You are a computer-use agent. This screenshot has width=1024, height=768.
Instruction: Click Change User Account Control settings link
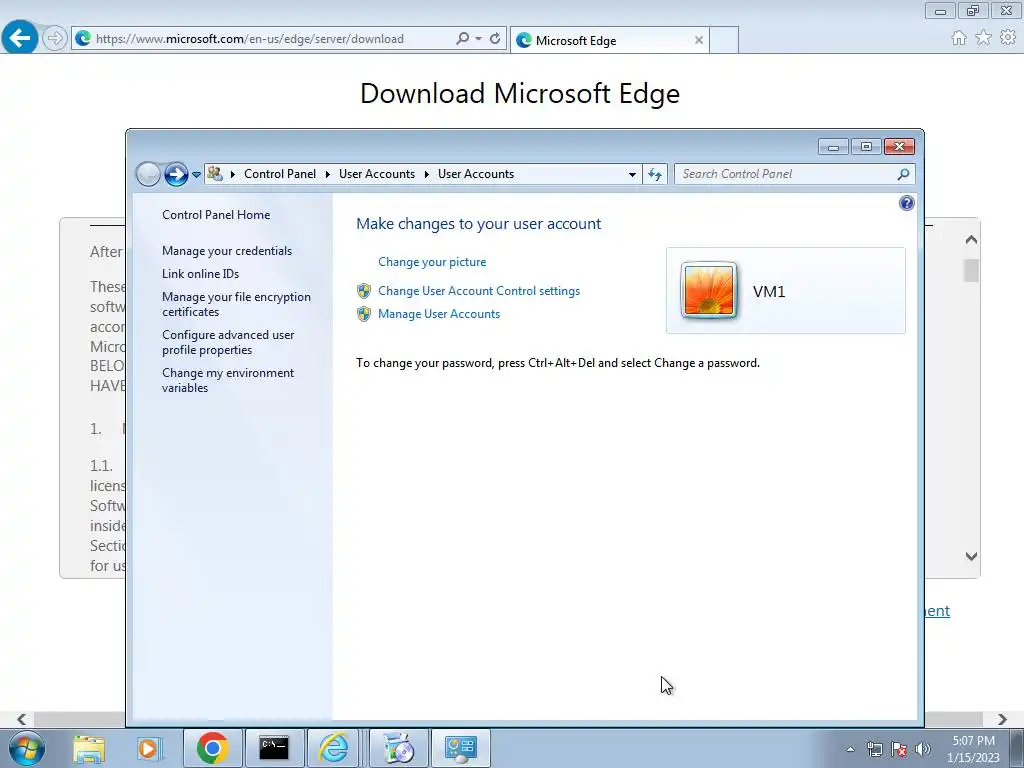[479, 291]
